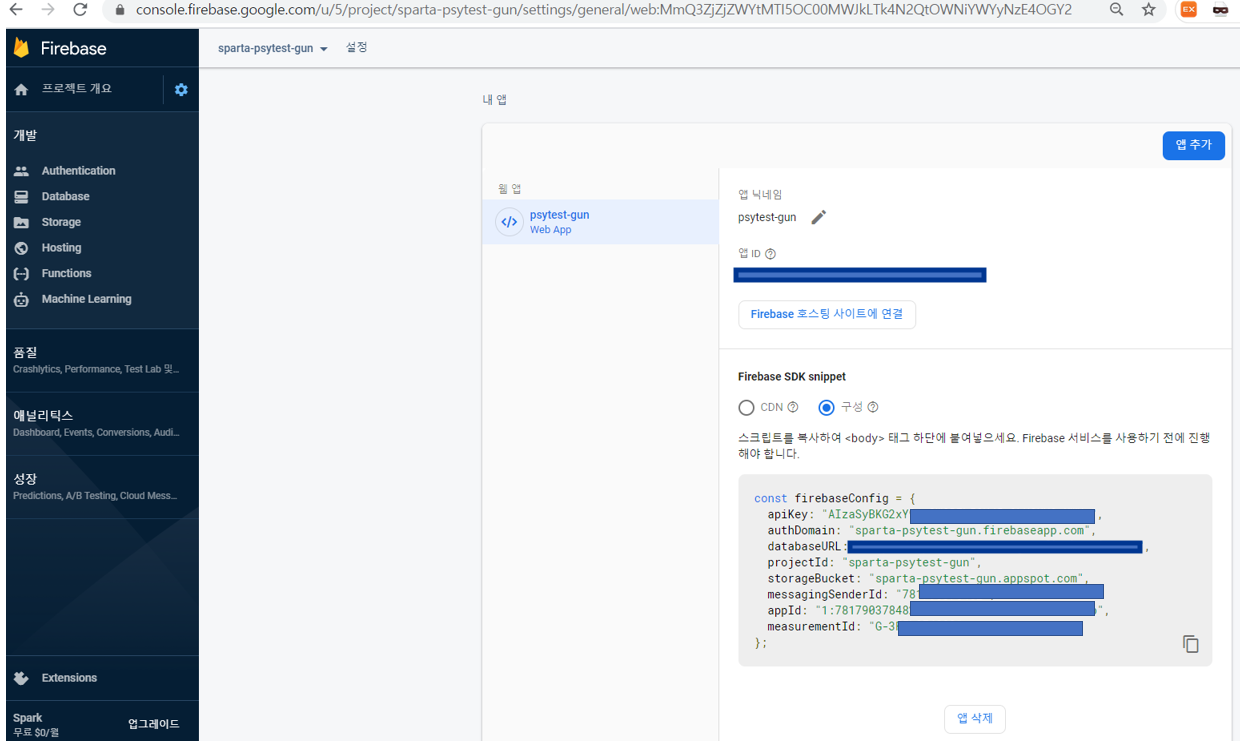Click the Firebase flame logo

(21, 47)
